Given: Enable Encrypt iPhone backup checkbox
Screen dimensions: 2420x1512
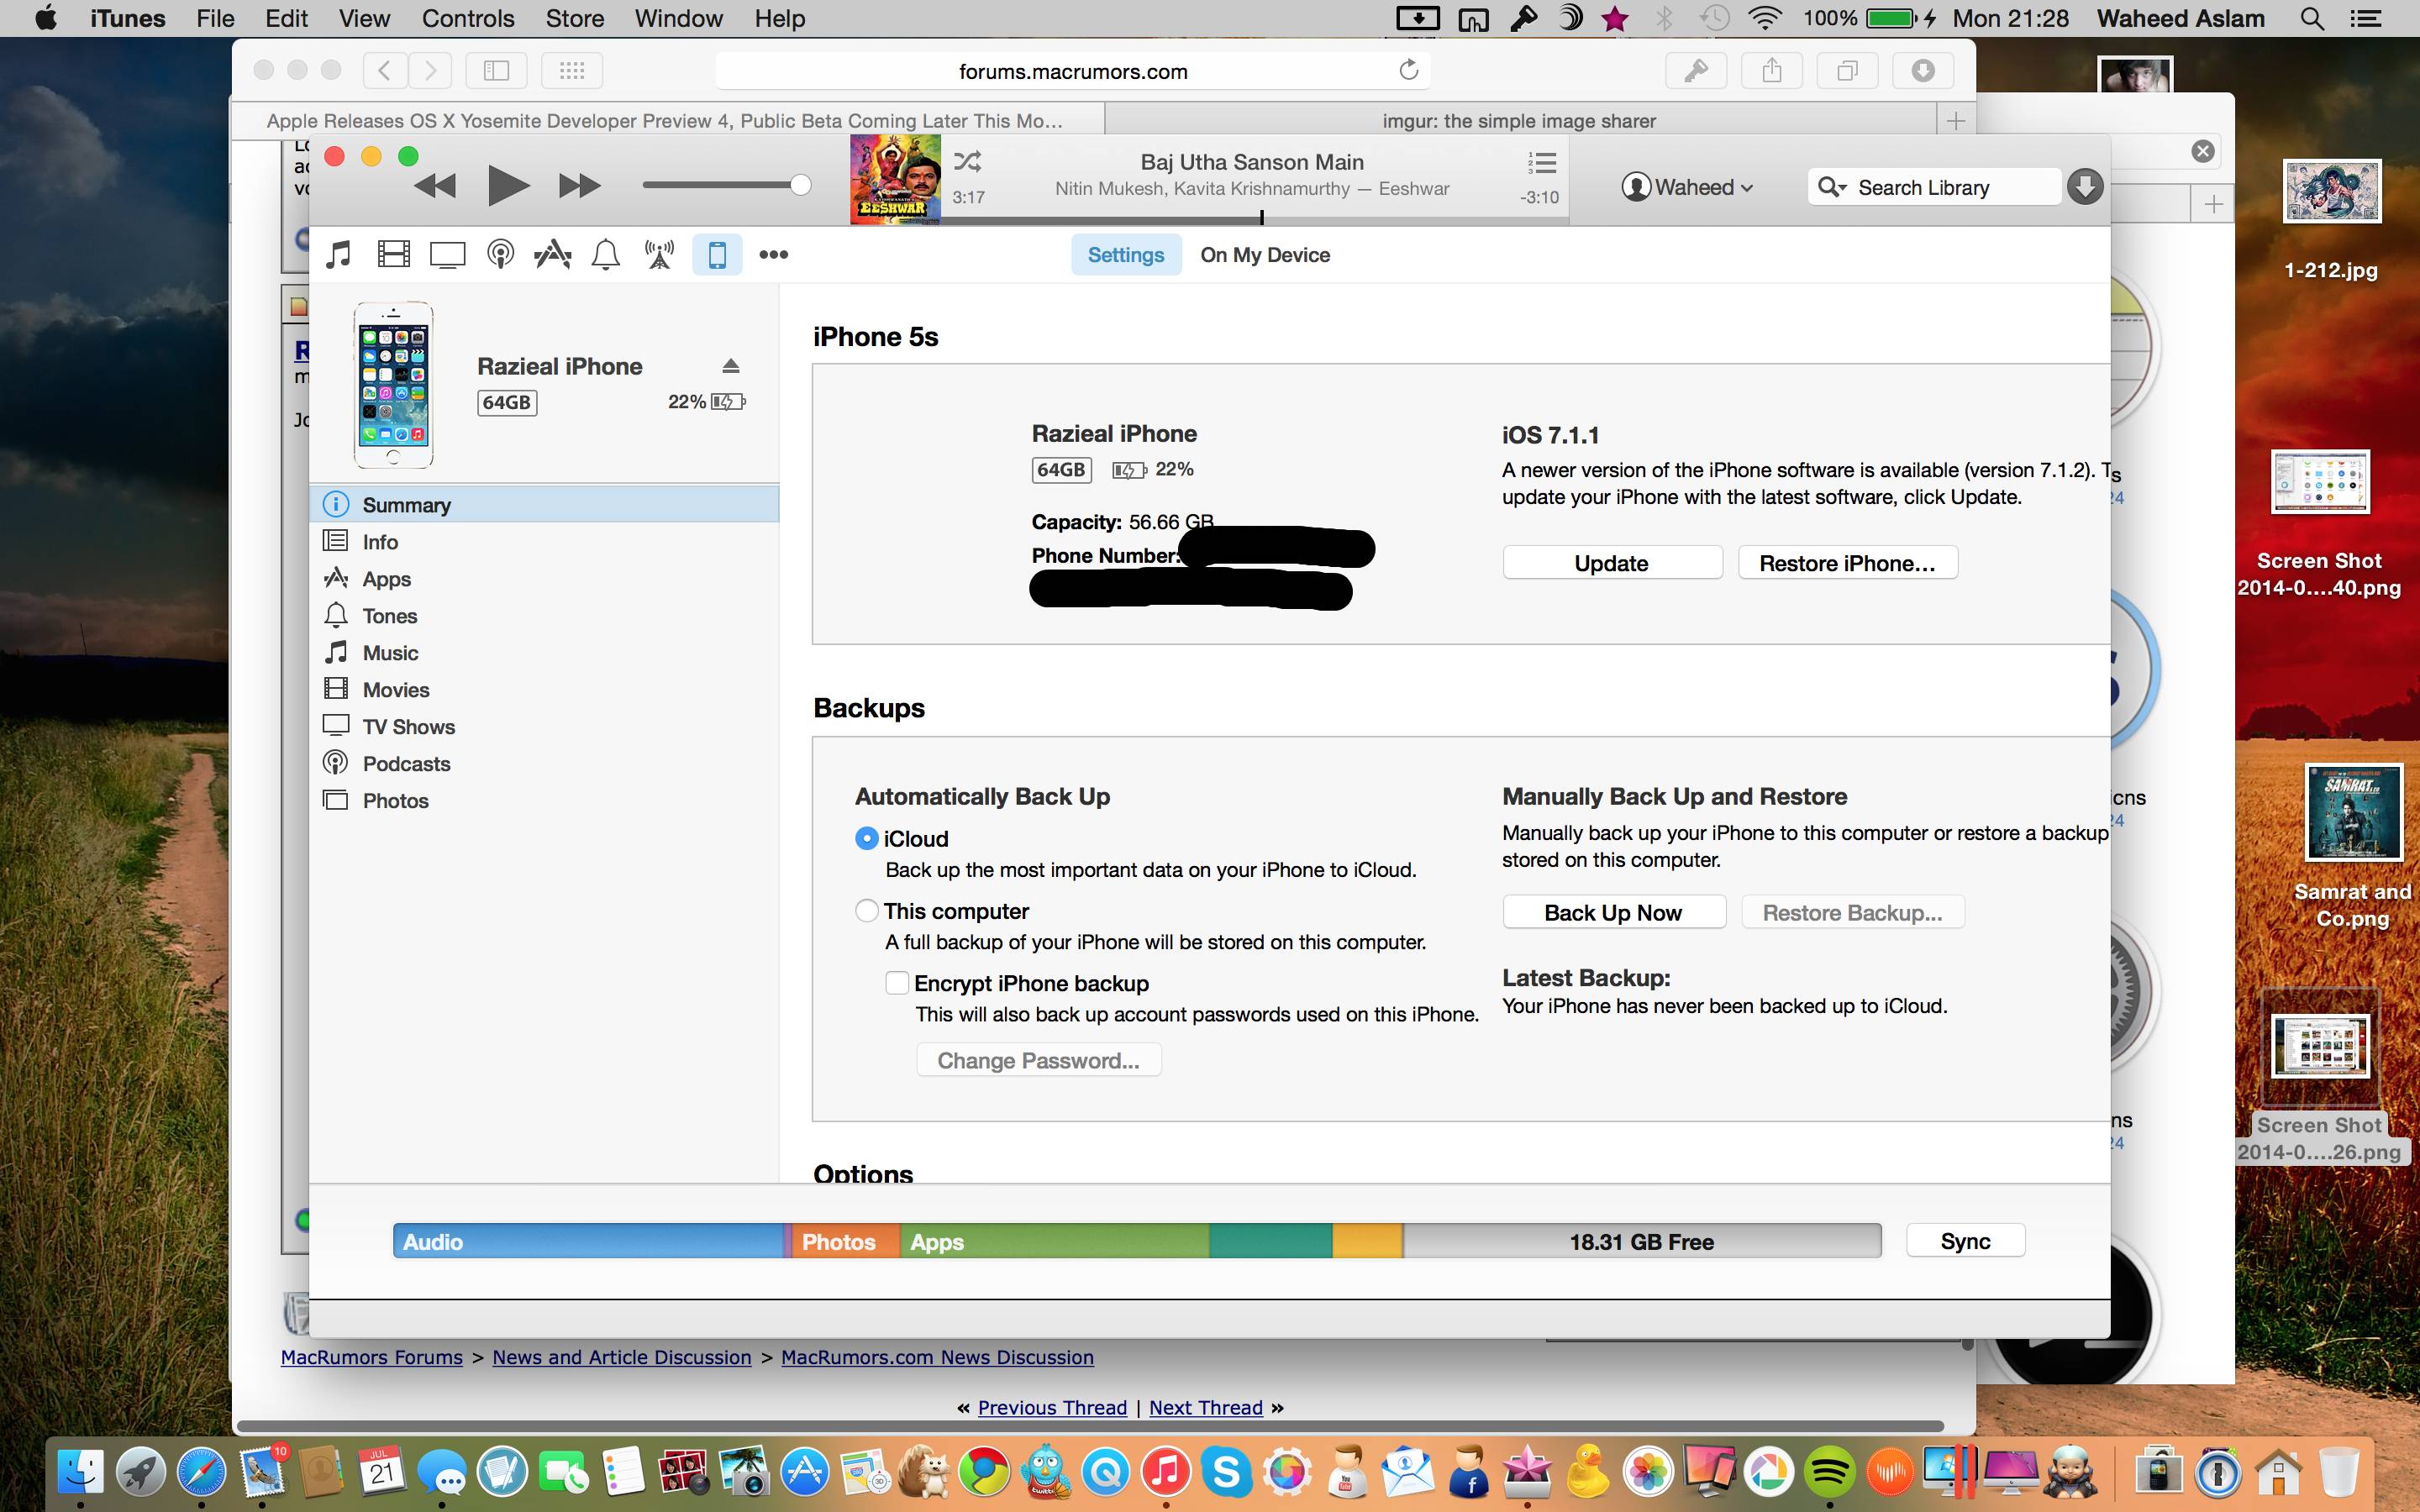Looking at the screenshot, I should (897, 983).
